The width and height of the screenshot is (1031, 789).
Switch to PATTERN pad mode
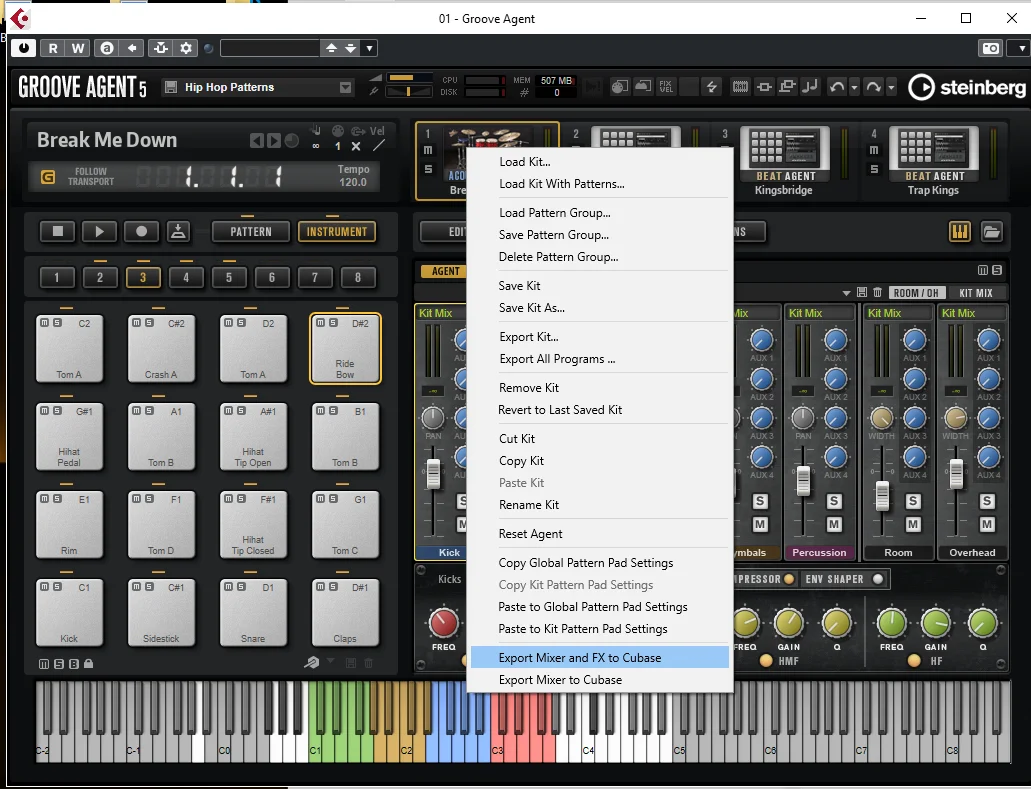[251, 231]
